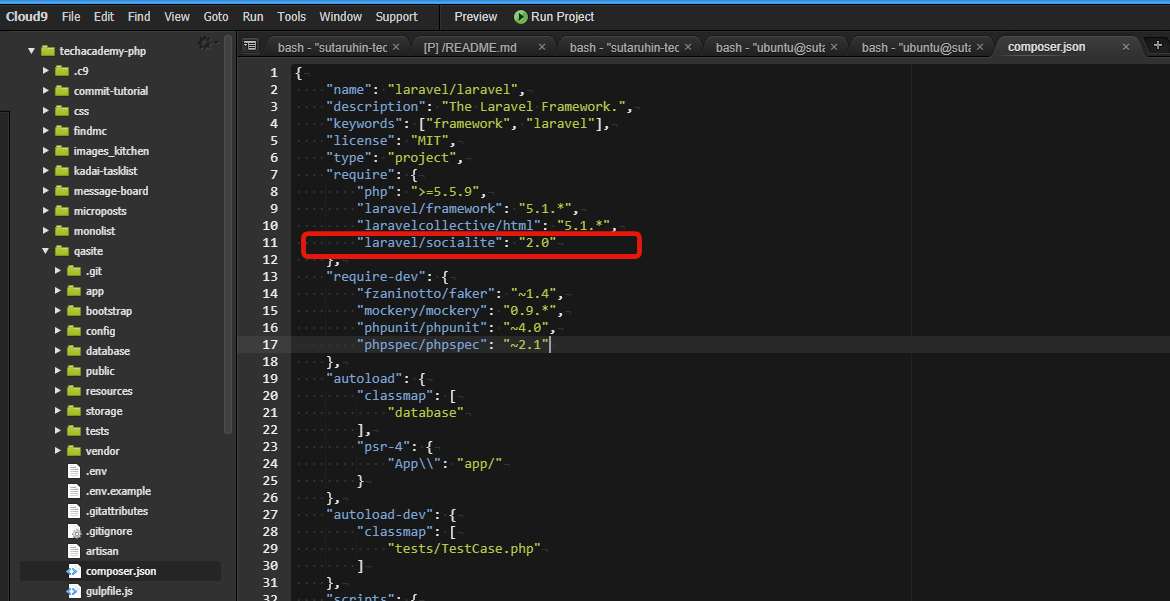Select the resources folder
Viewport: 1170px width, 601px height.
pyautogui.click(x=109, y=391)
